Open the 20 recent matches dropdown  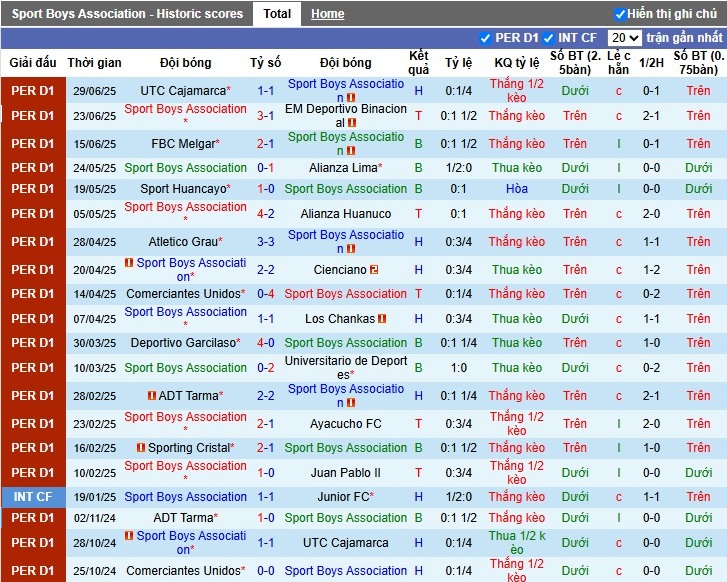click(x=625, y=38)
